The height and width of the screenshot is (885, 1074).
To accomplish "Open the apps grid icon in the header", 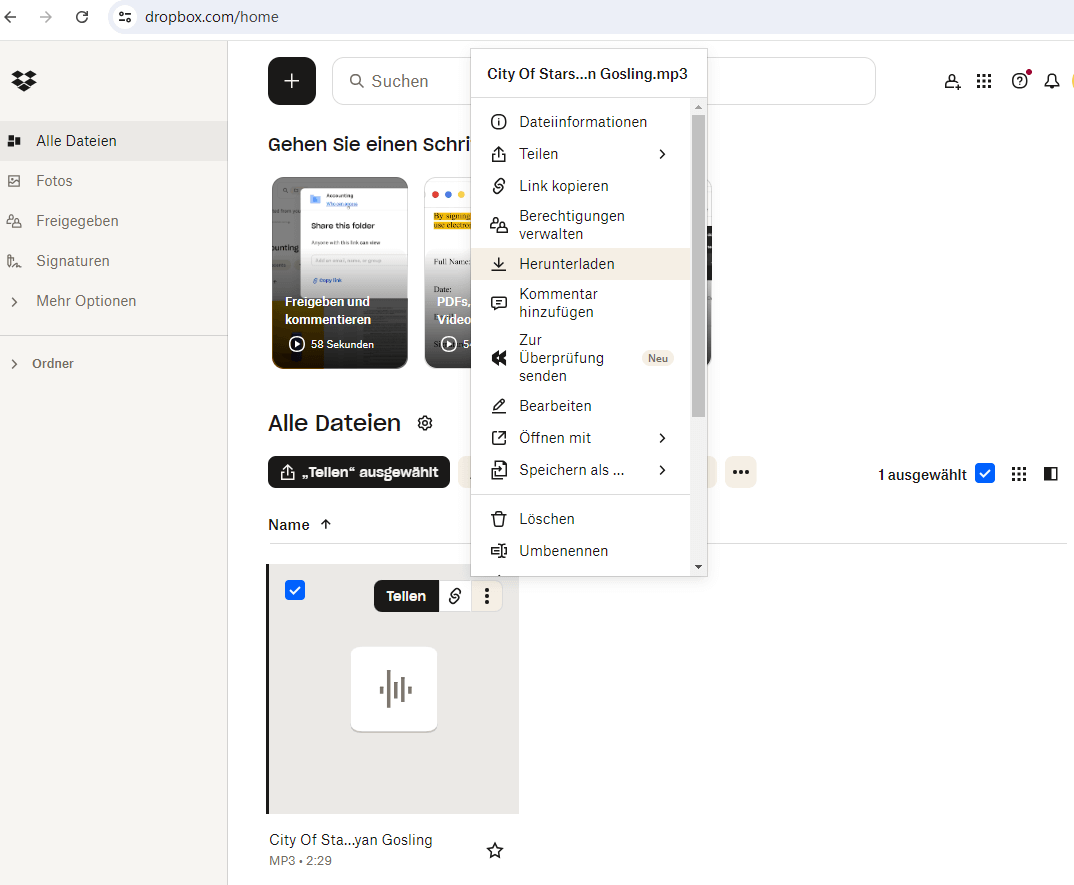I will click(x=984, y=82).
